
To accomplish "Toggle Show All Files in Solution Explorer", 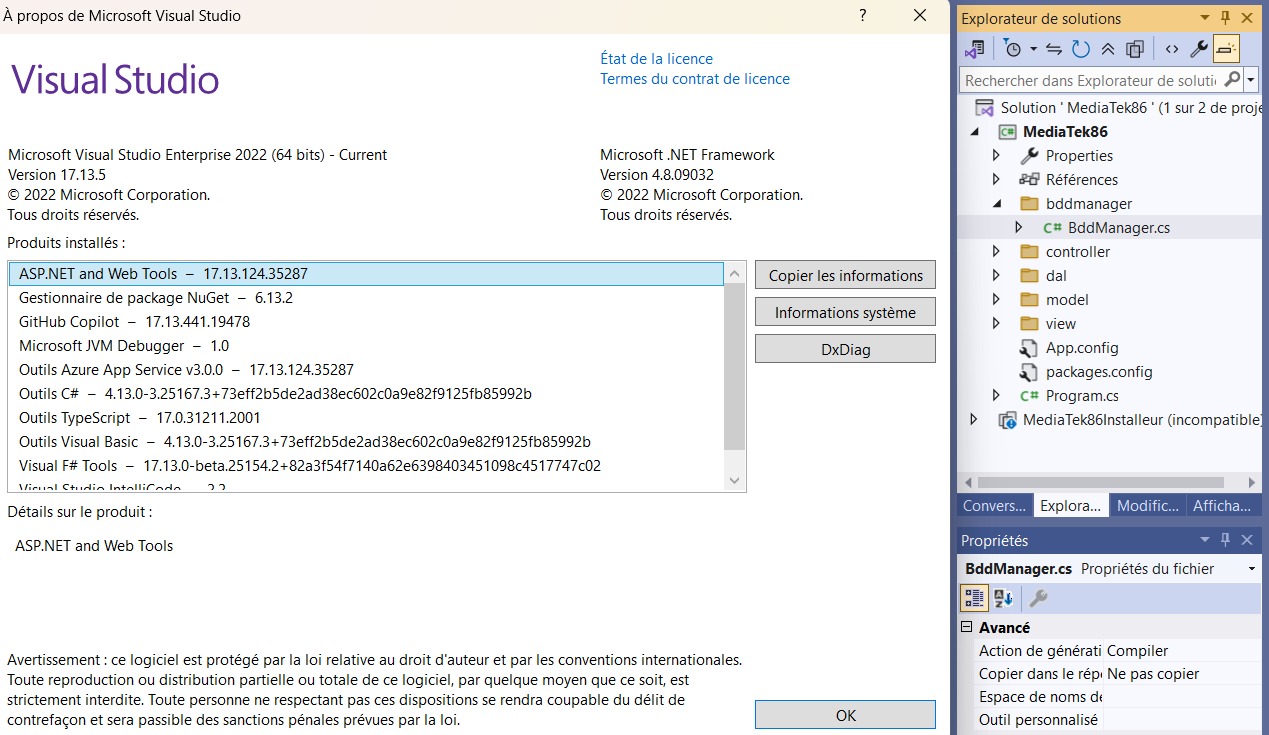I will pos(1135,49).
